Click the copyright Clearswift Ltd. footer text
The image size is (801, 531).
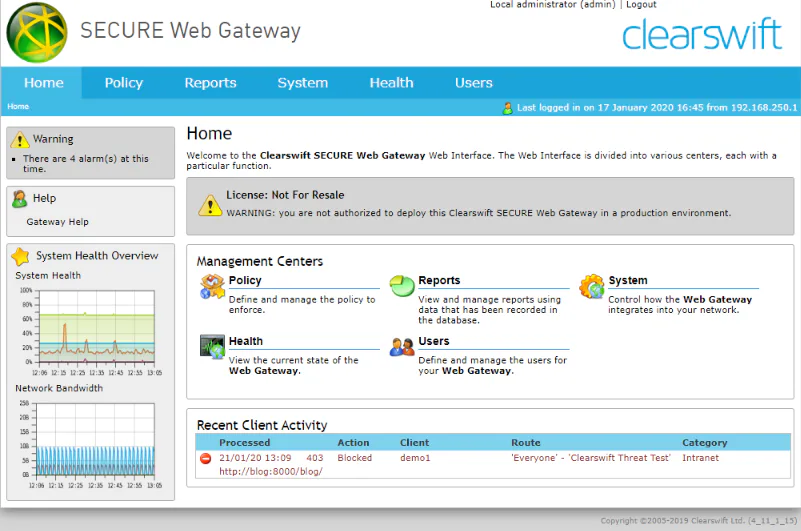(x=699, y=521)
